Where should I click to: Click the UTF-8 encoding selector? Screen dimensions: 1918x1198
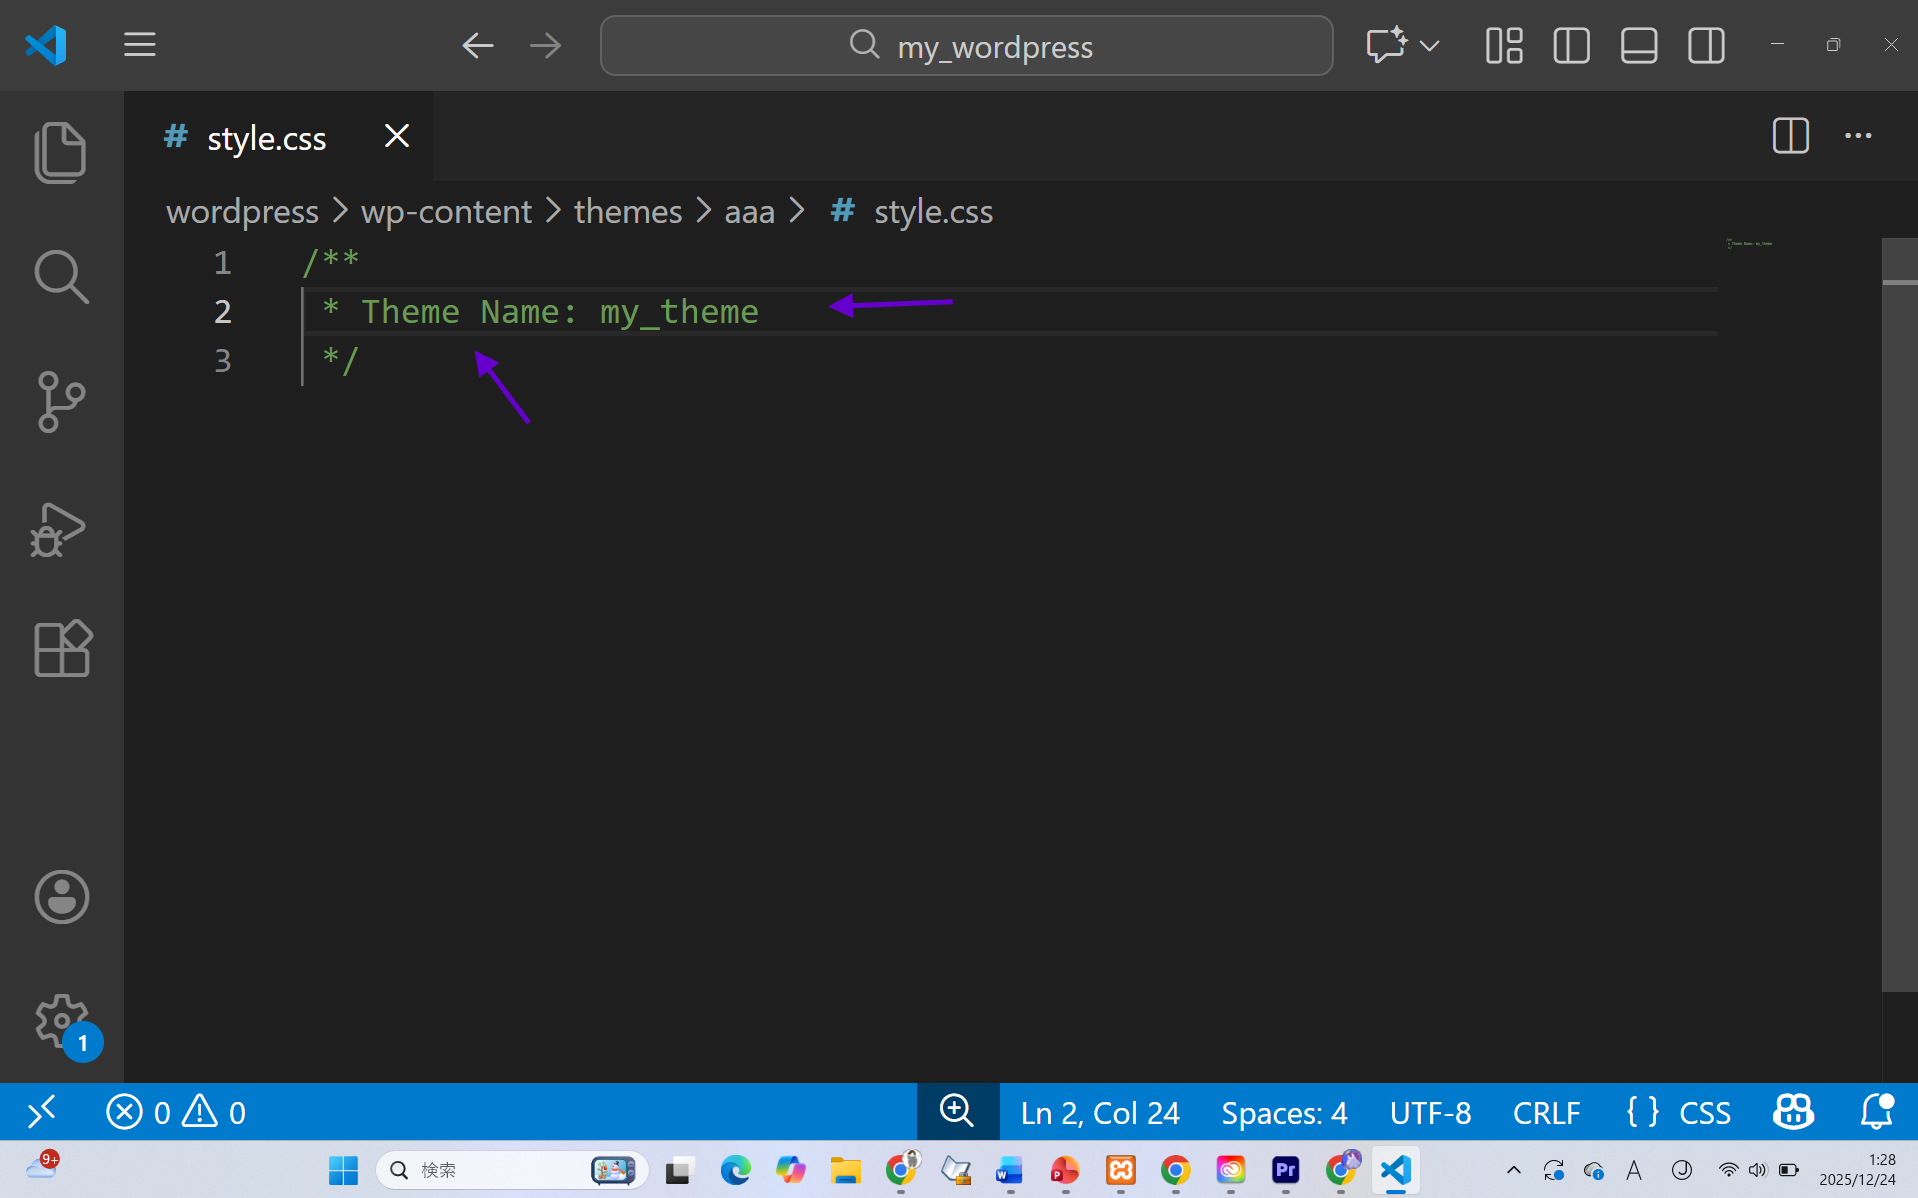tap(1430, 1112)
